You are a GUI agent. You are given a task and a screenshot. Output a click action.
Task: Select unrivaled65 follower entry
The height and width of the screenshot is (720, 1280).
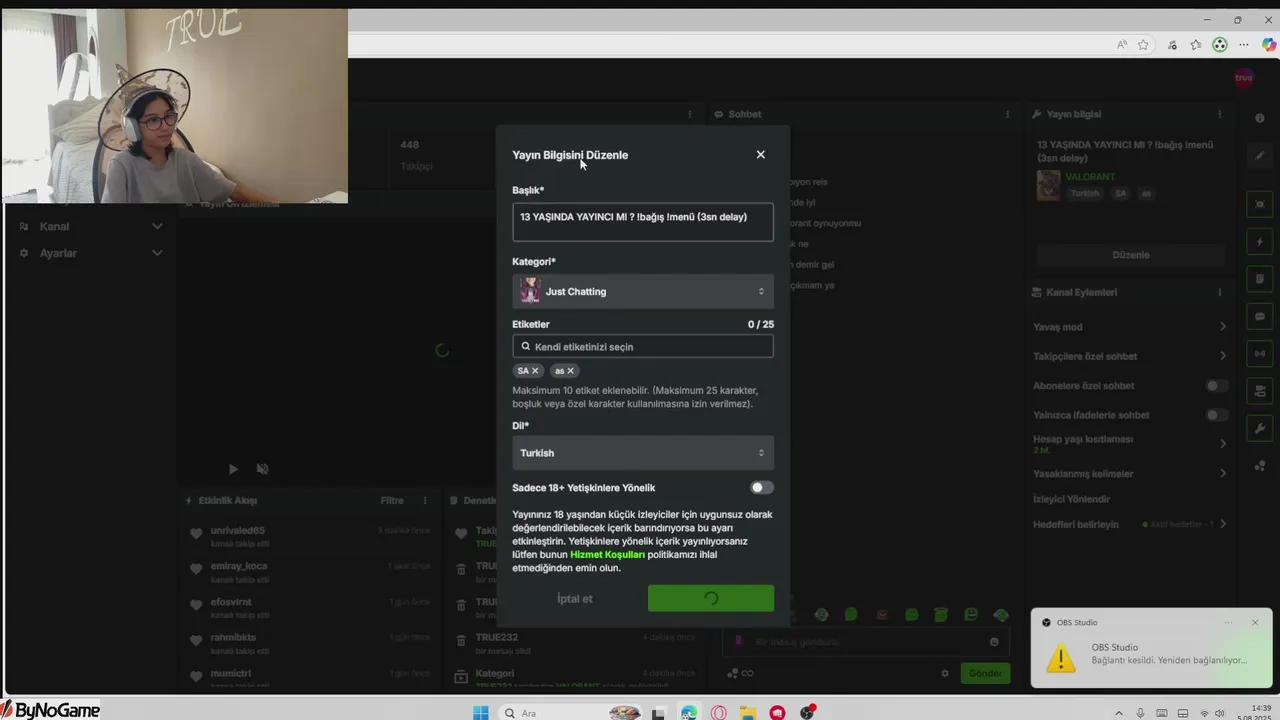310,536
